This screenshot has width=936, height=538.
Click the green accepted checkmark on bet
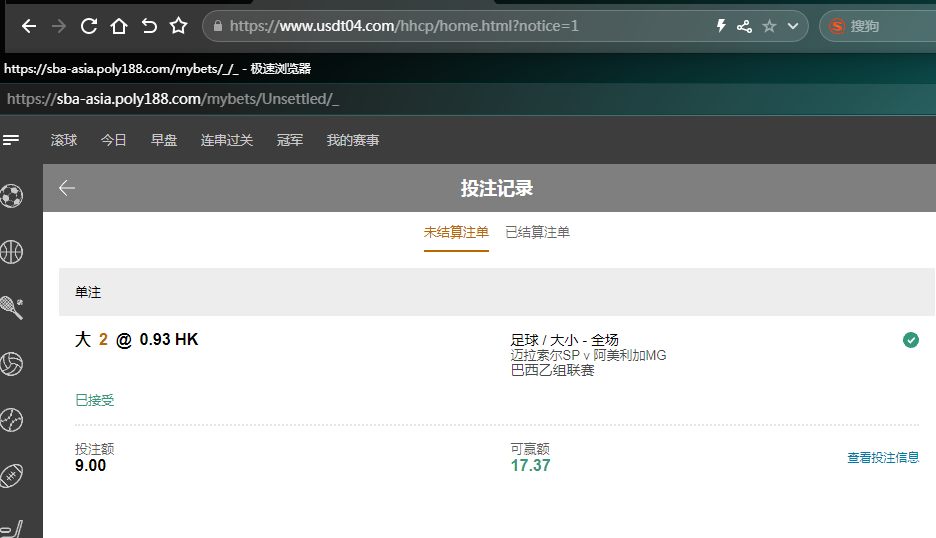point(911,340)
